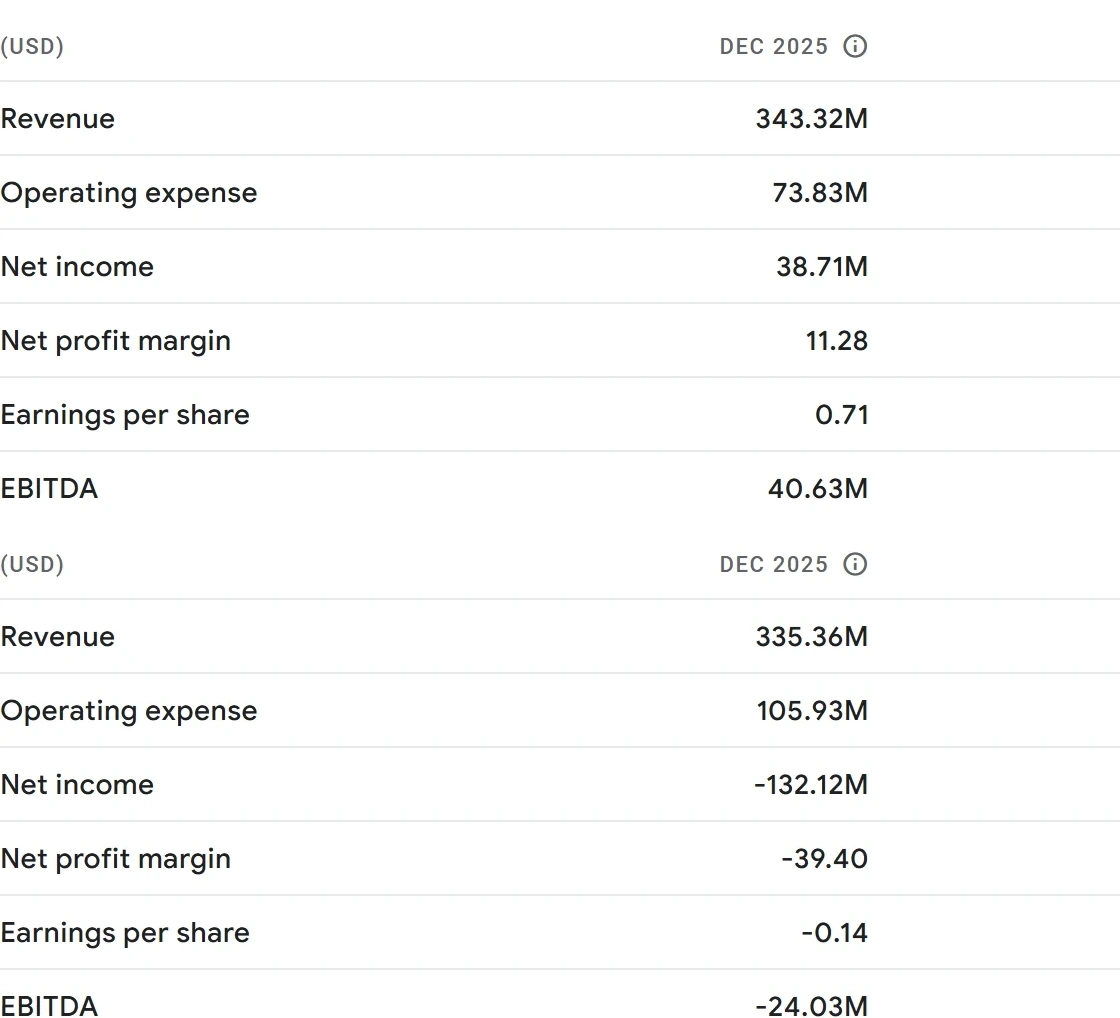Image resolution: width=1120 pixels, height=1018 pixels.
Task: Click the info icon beside second DEC 2025 header
Action: point(856,564)
